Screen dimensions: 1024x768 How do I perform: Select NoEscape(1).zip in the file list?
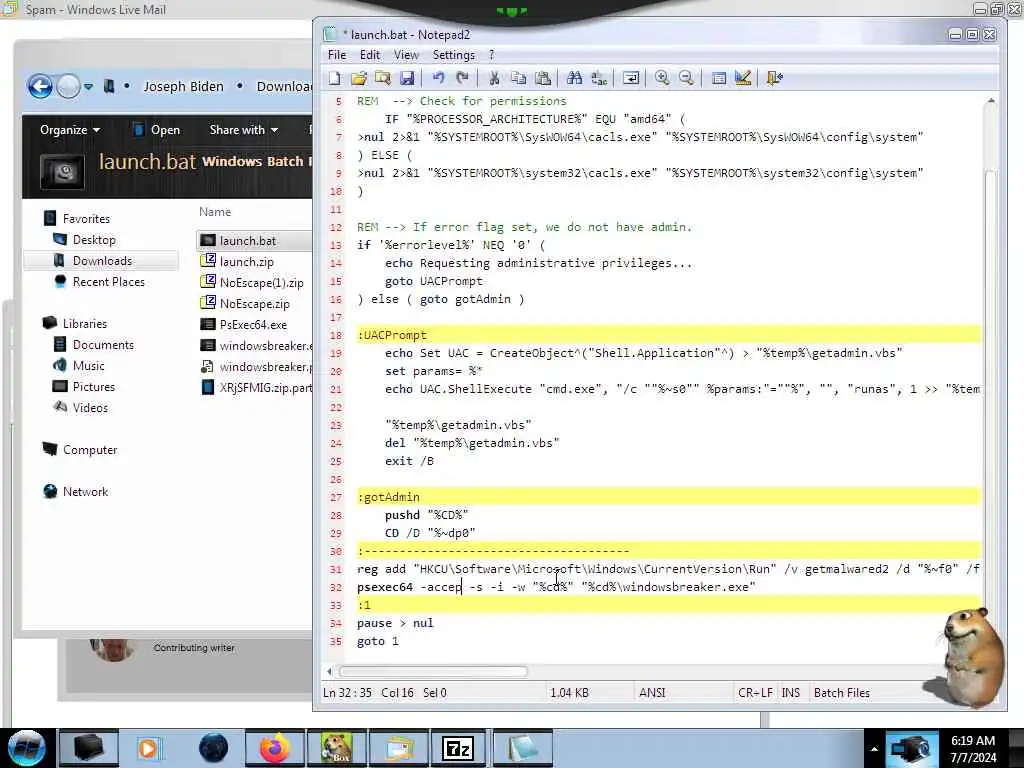click(262, 283)
